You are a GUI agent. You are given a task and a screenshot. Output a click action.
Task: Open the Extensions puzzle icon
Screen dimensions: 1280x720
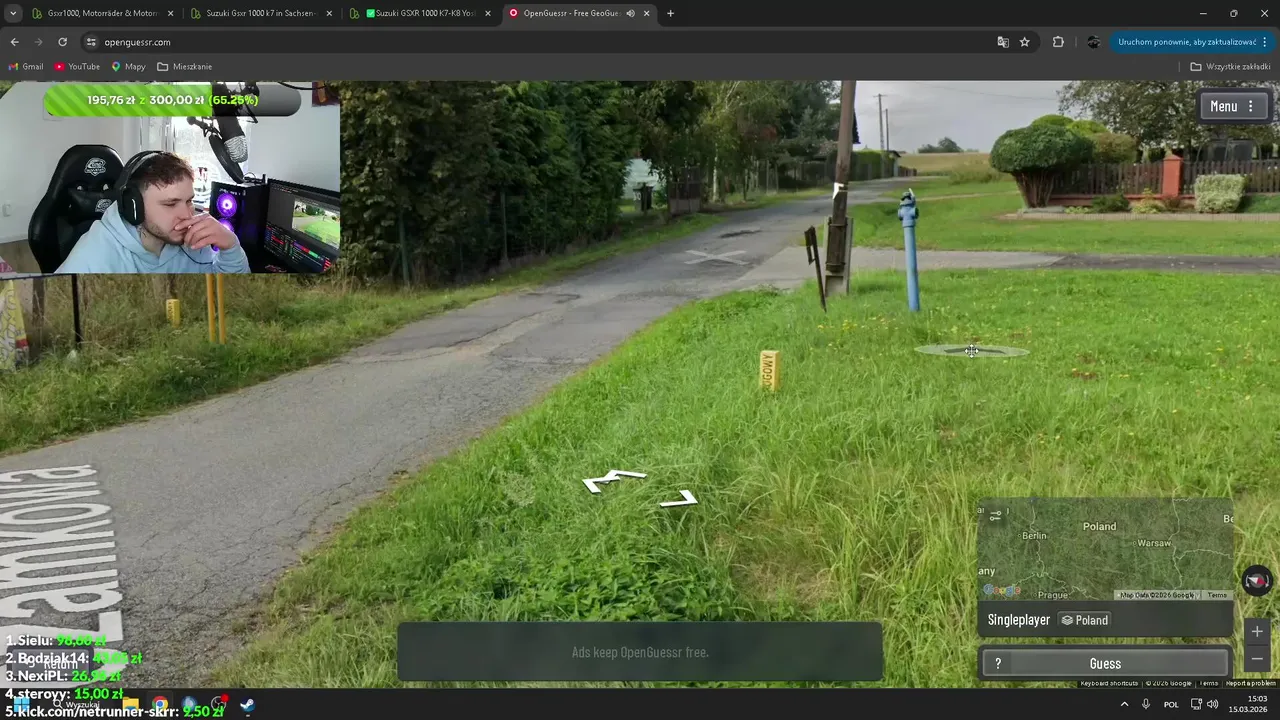[1058, 42]
